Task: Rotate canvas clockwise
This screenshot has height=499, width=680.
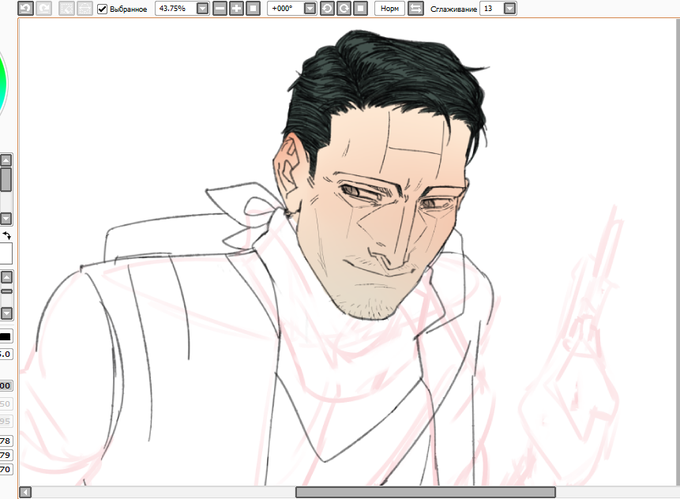Action: (x=343, y=8)
